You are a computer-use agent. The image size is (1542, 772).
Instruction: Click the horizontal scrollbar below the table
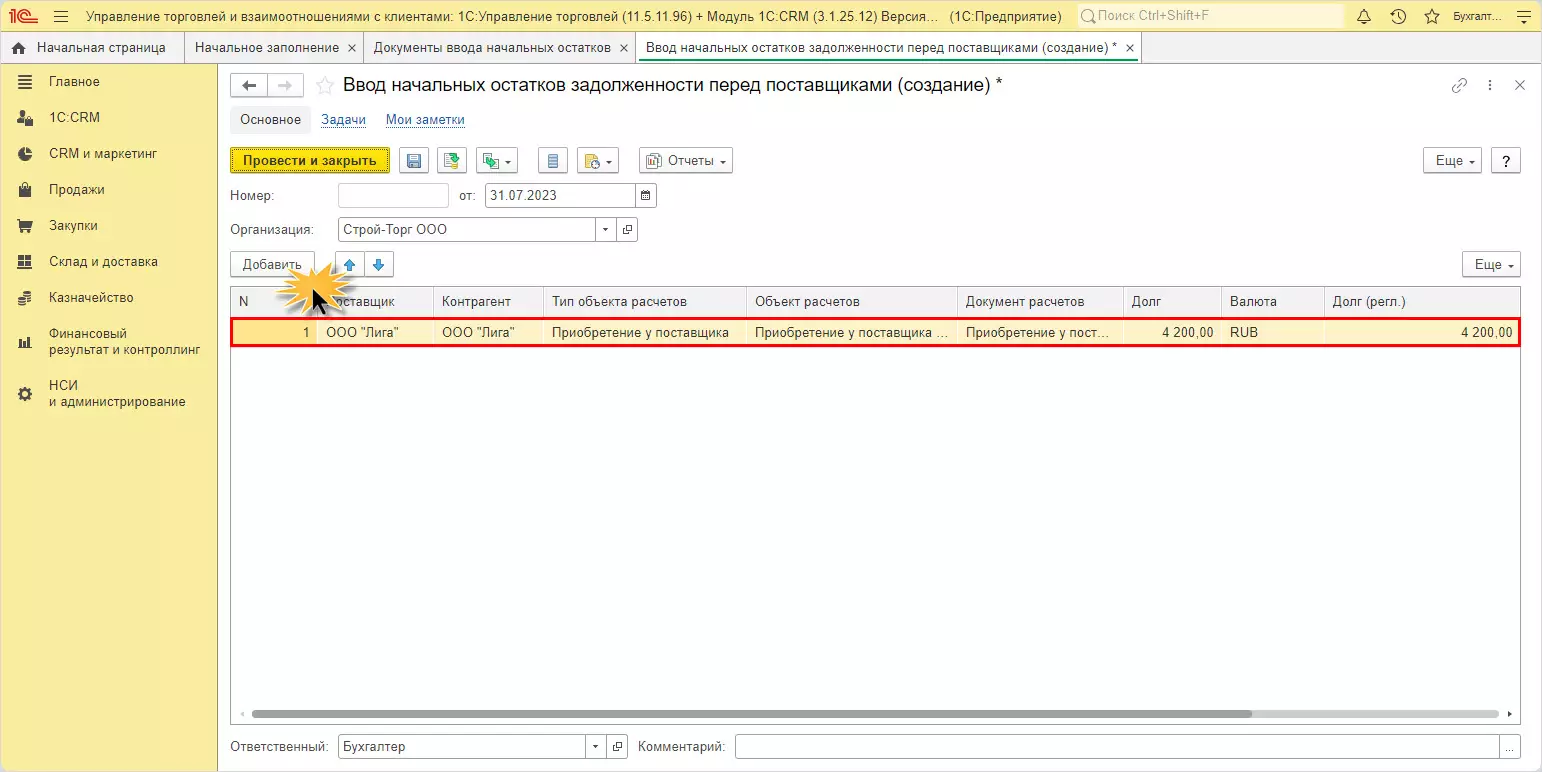tap(752, 714)
